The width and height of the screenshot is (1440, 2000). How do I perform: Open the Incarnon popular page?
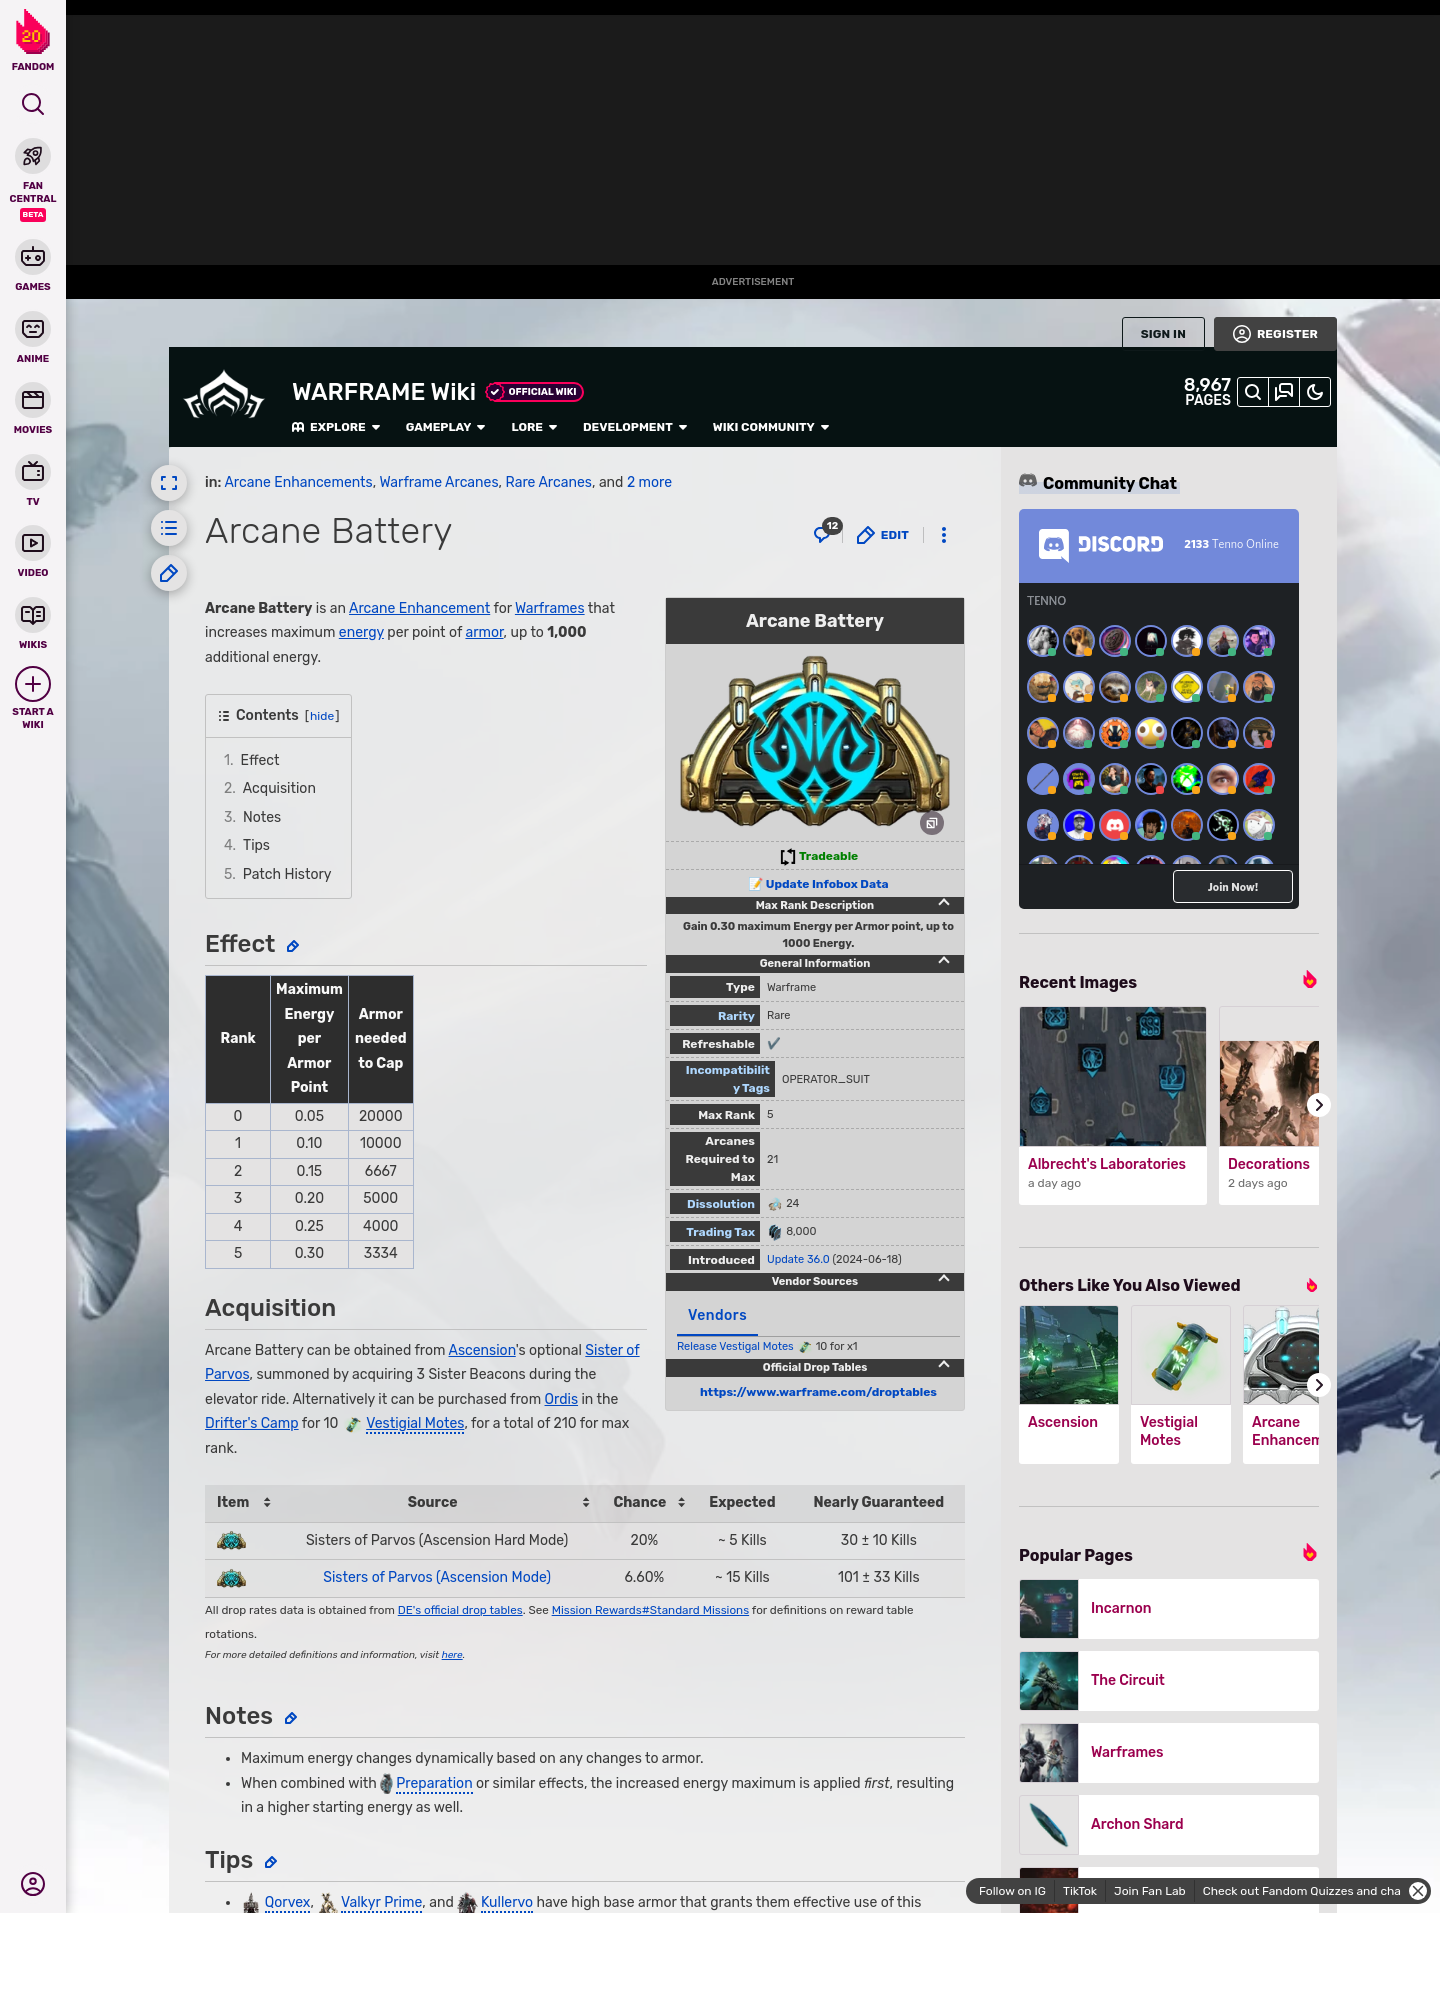(x=1169, y=1608)
